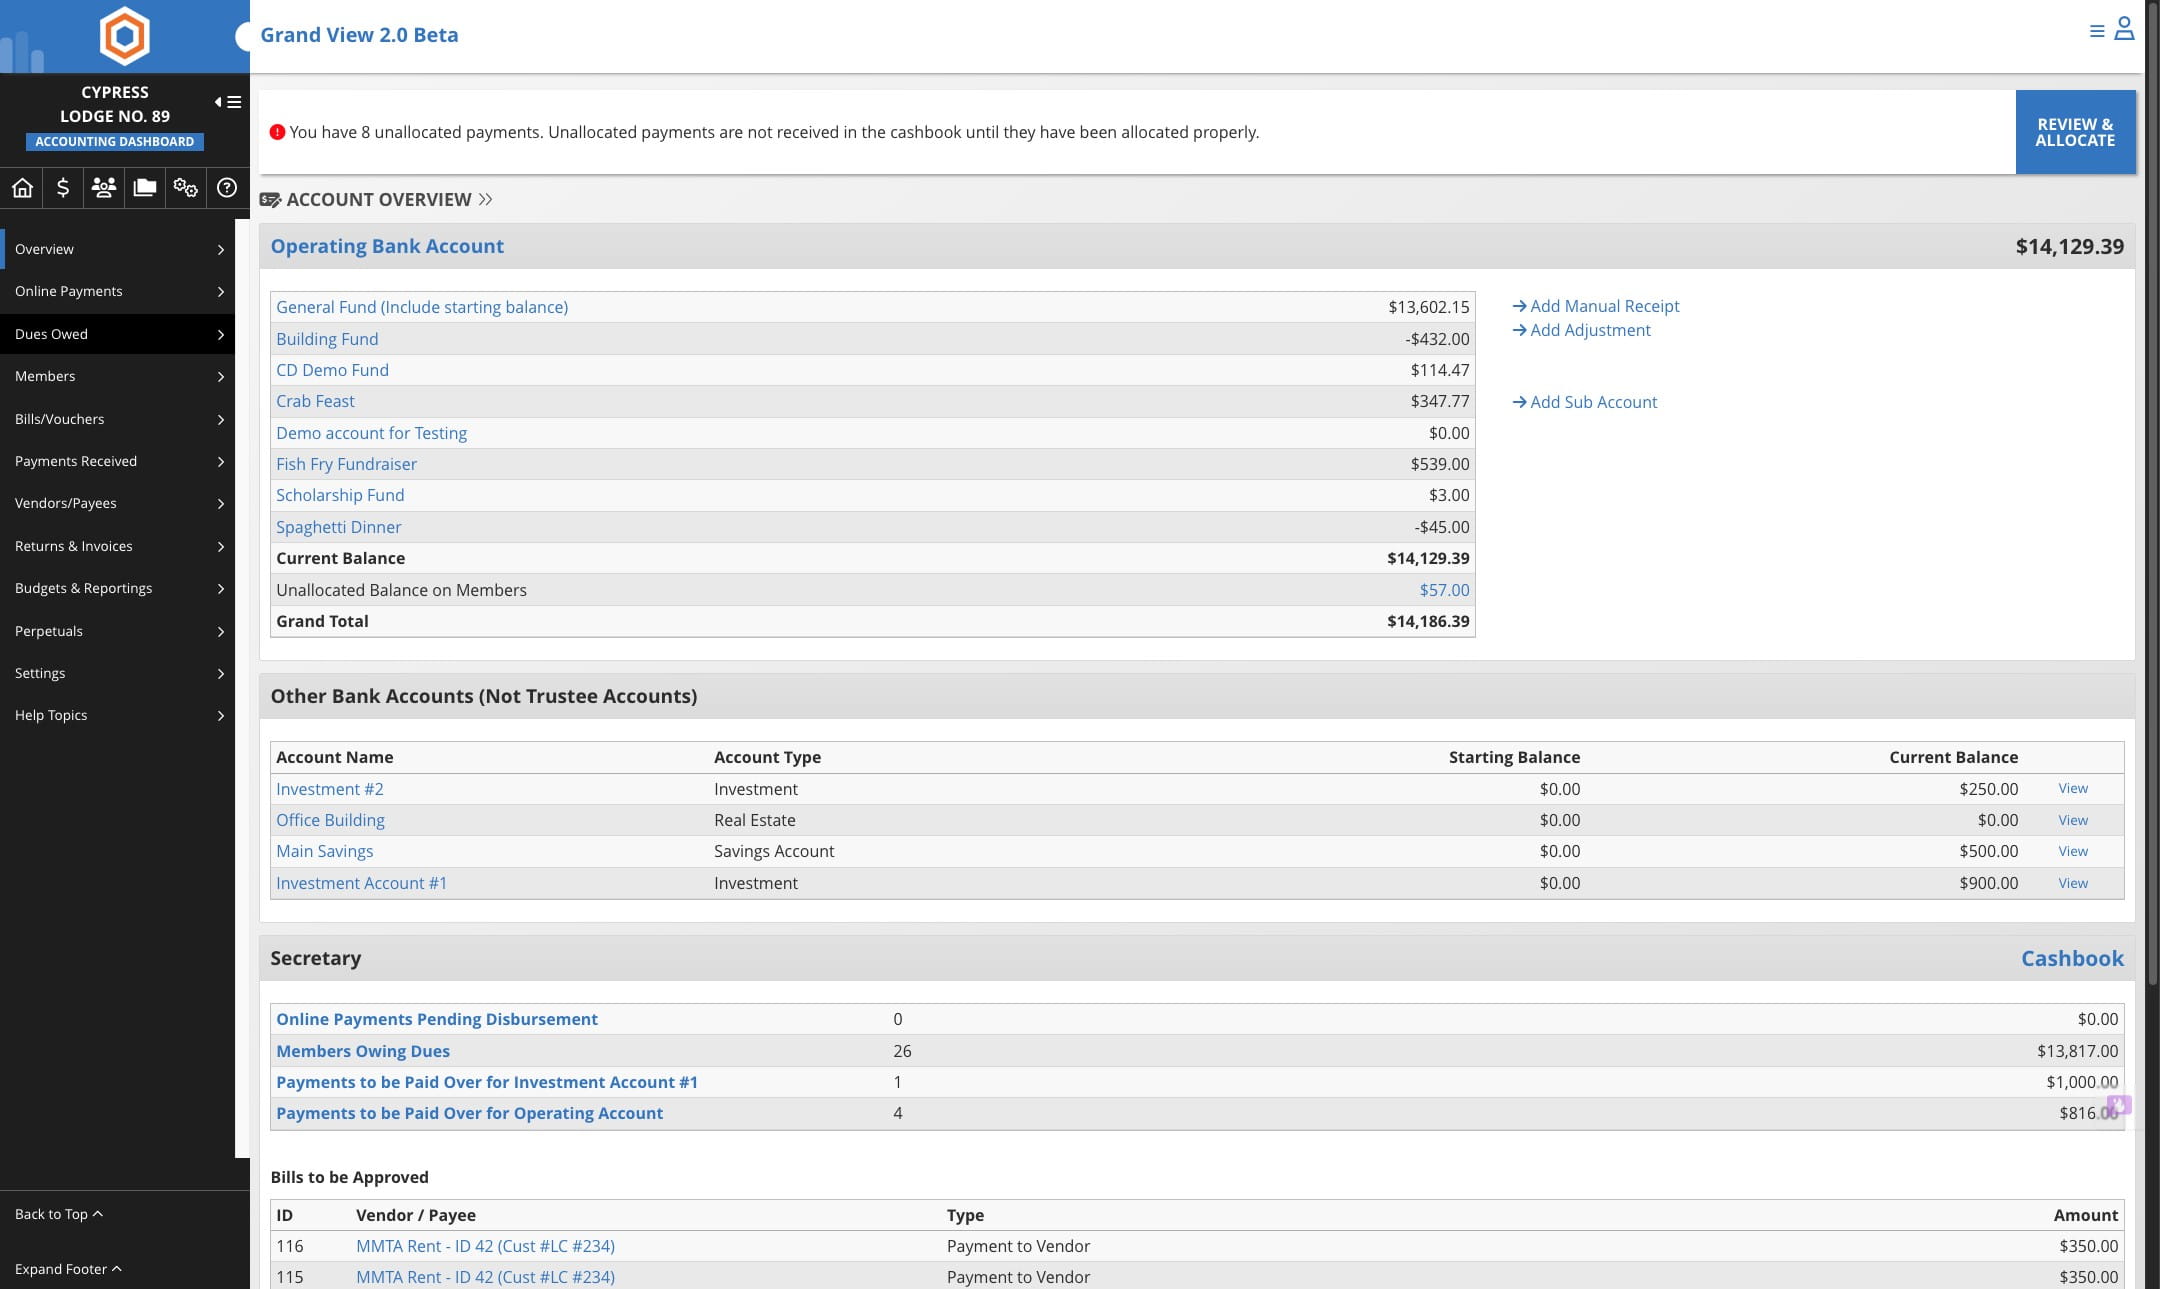Open the dollar sign accounting icon
Viewport: 2160px width, 1289px height.
point(63,188)
